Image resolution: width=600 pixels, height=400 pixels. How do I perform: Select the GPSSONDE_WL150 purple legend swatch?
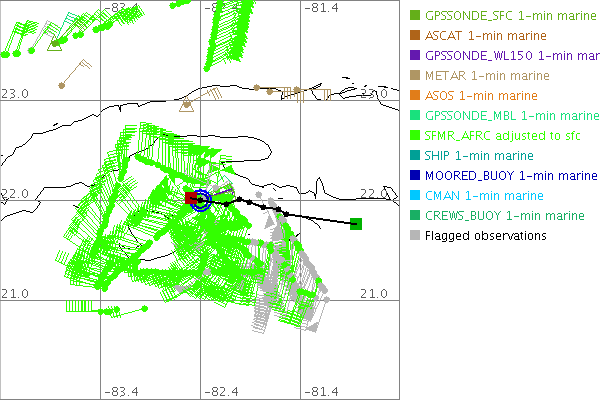point(415,56)
